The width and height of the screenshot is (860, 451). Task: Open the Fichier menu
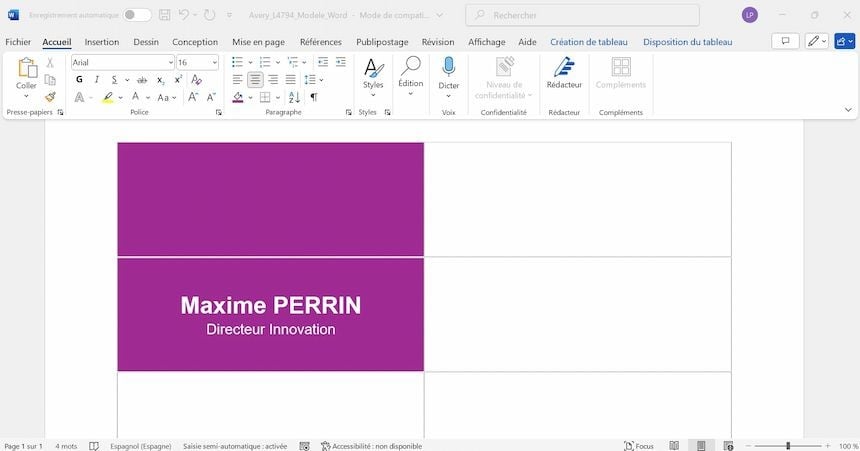coord(18,42)
